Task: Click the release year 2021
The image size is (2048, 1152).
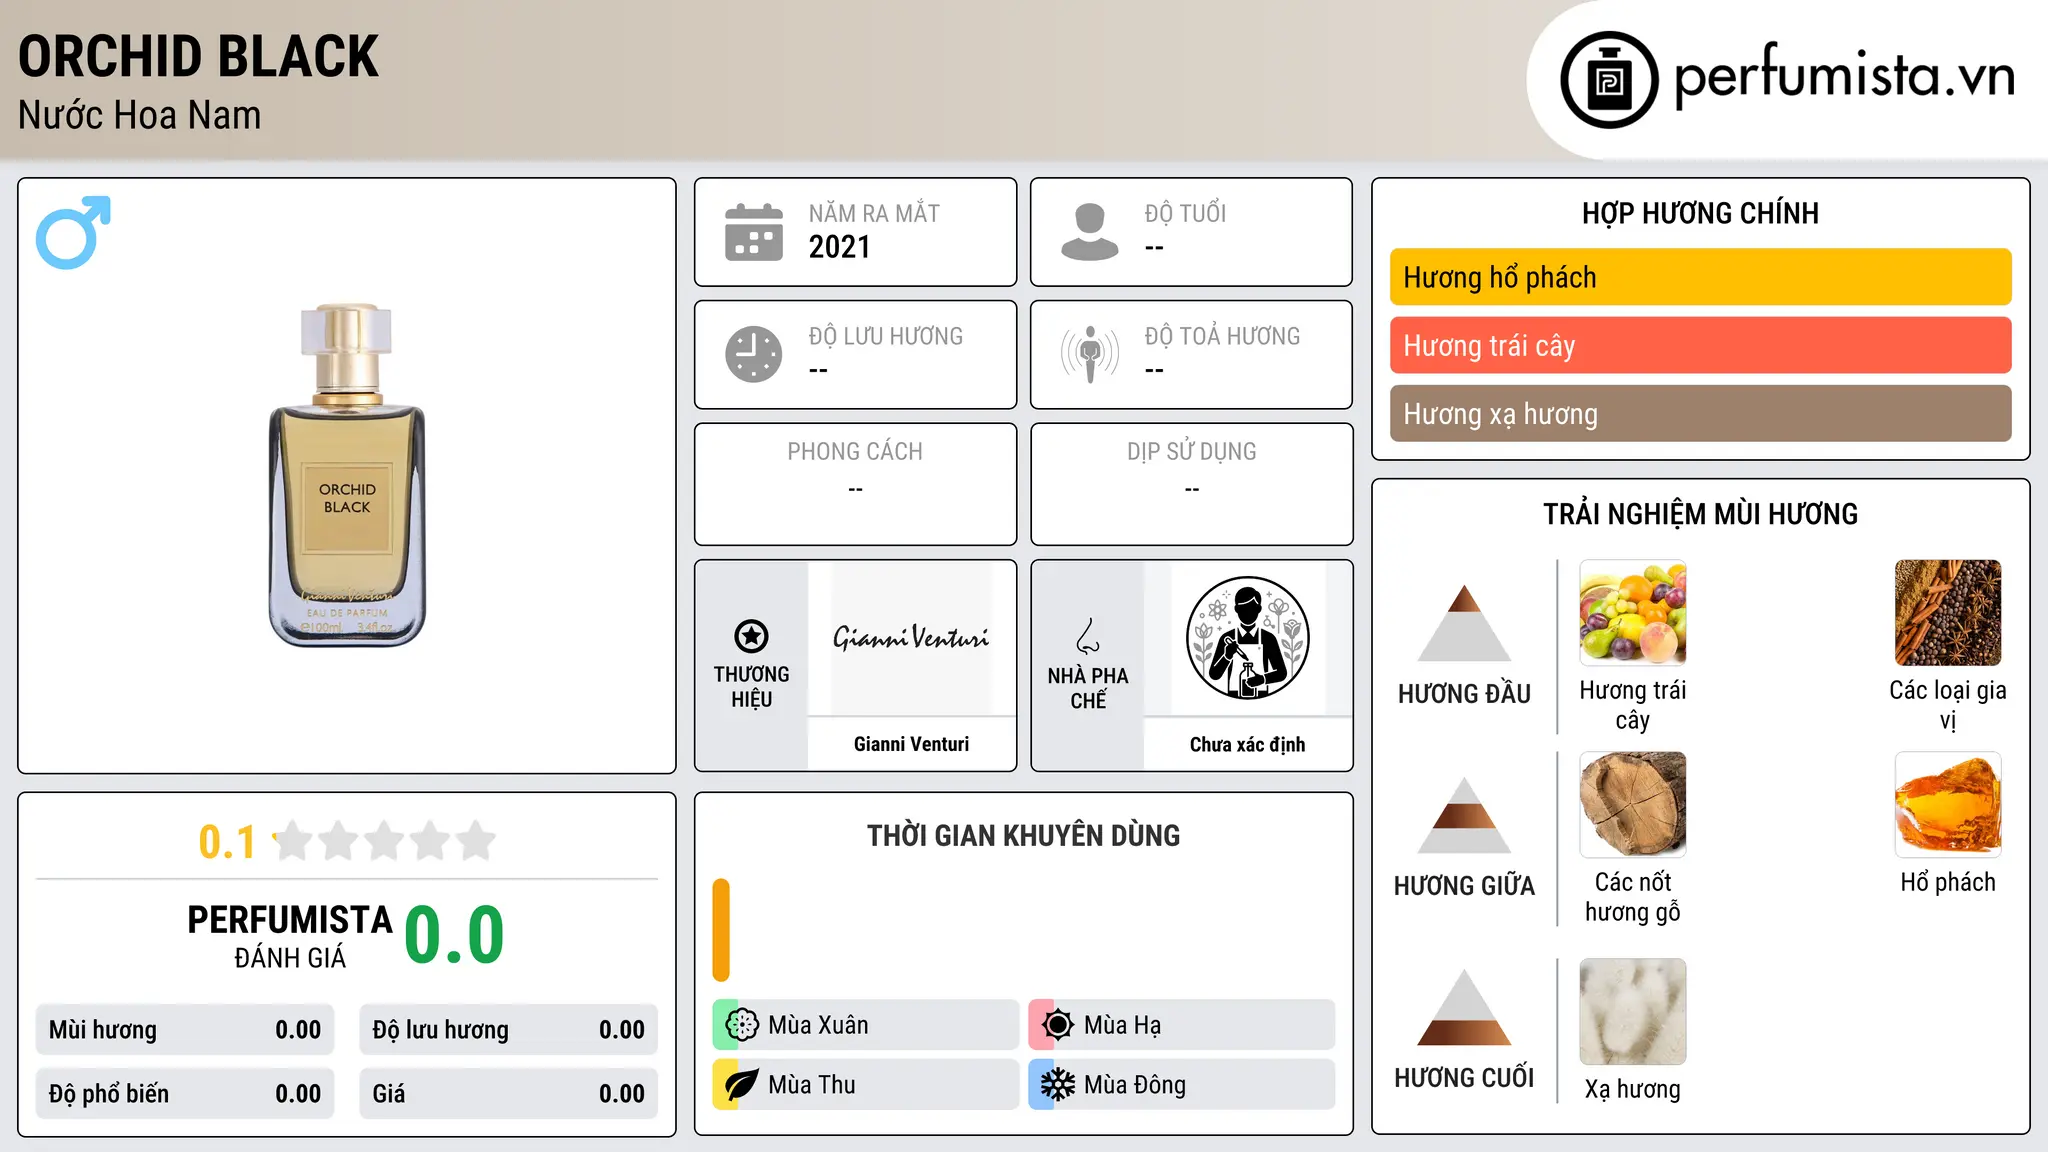Action: (x=839, y=247)
